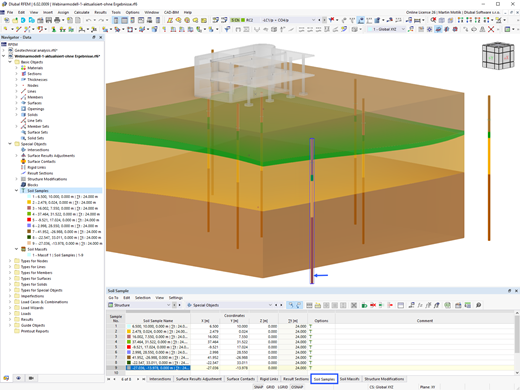Open Selection menu in Soil Sample panel

[143, 298]
